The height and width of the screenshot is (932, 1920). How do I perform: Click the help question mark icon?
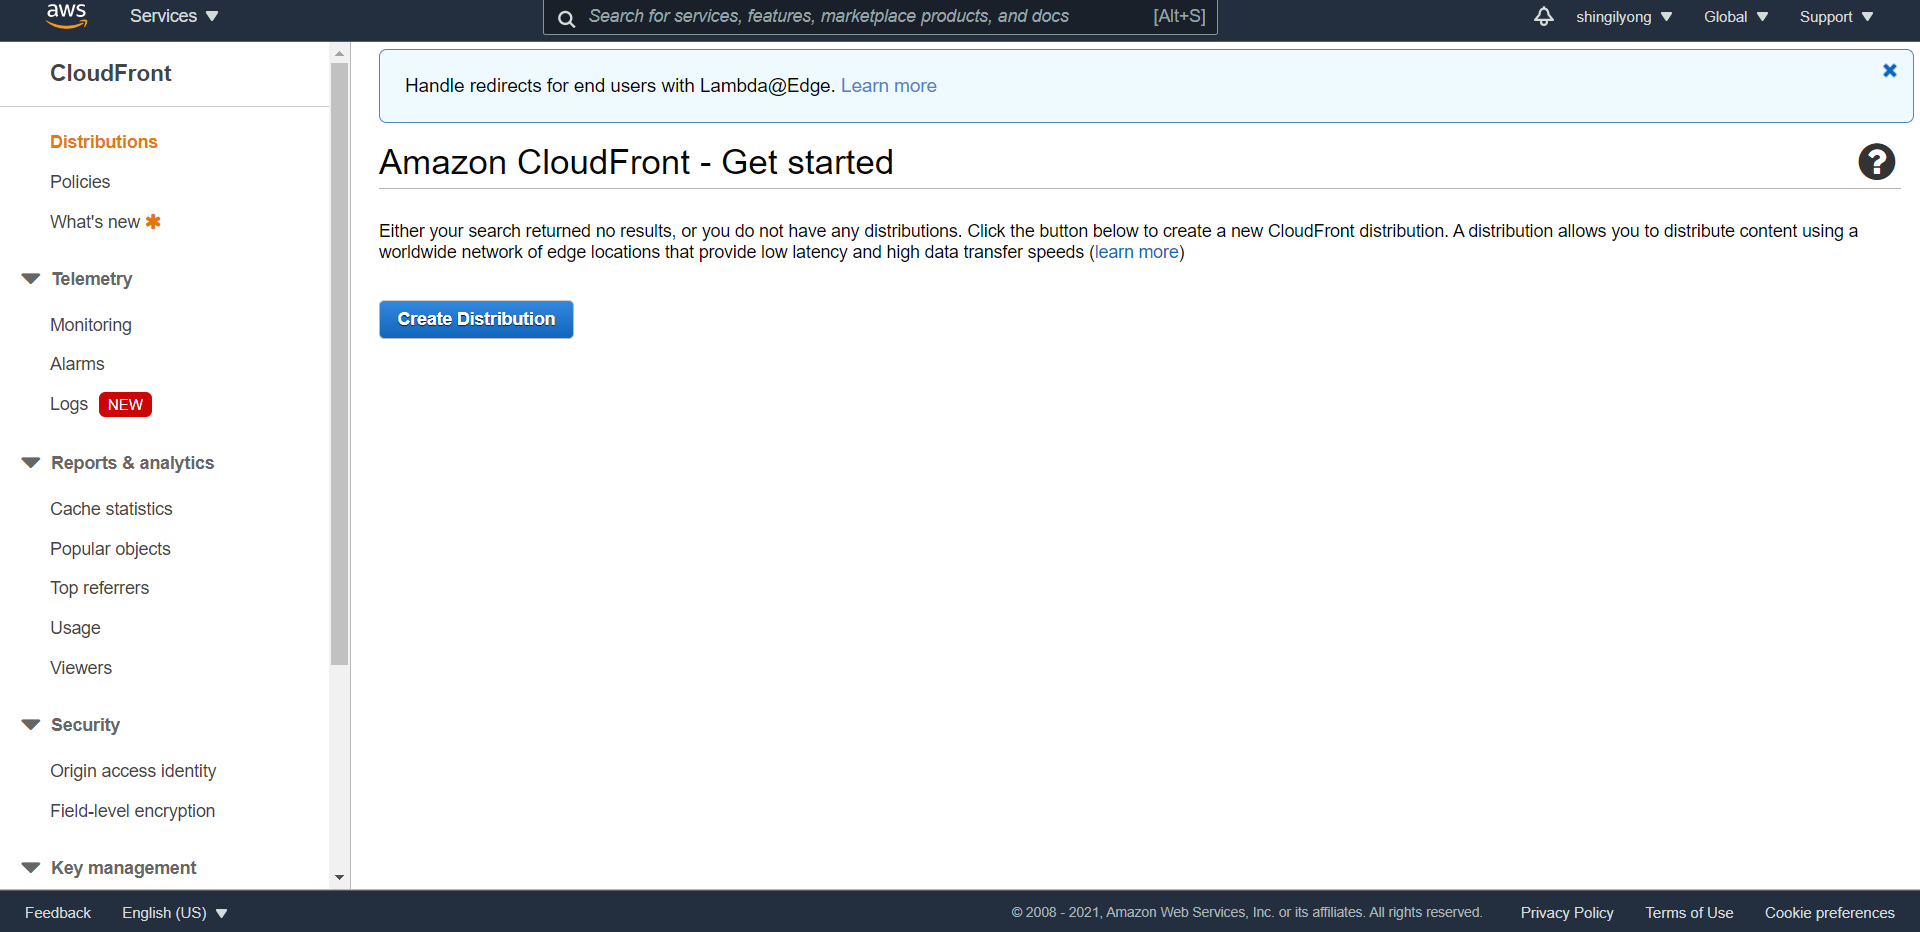1876,162
